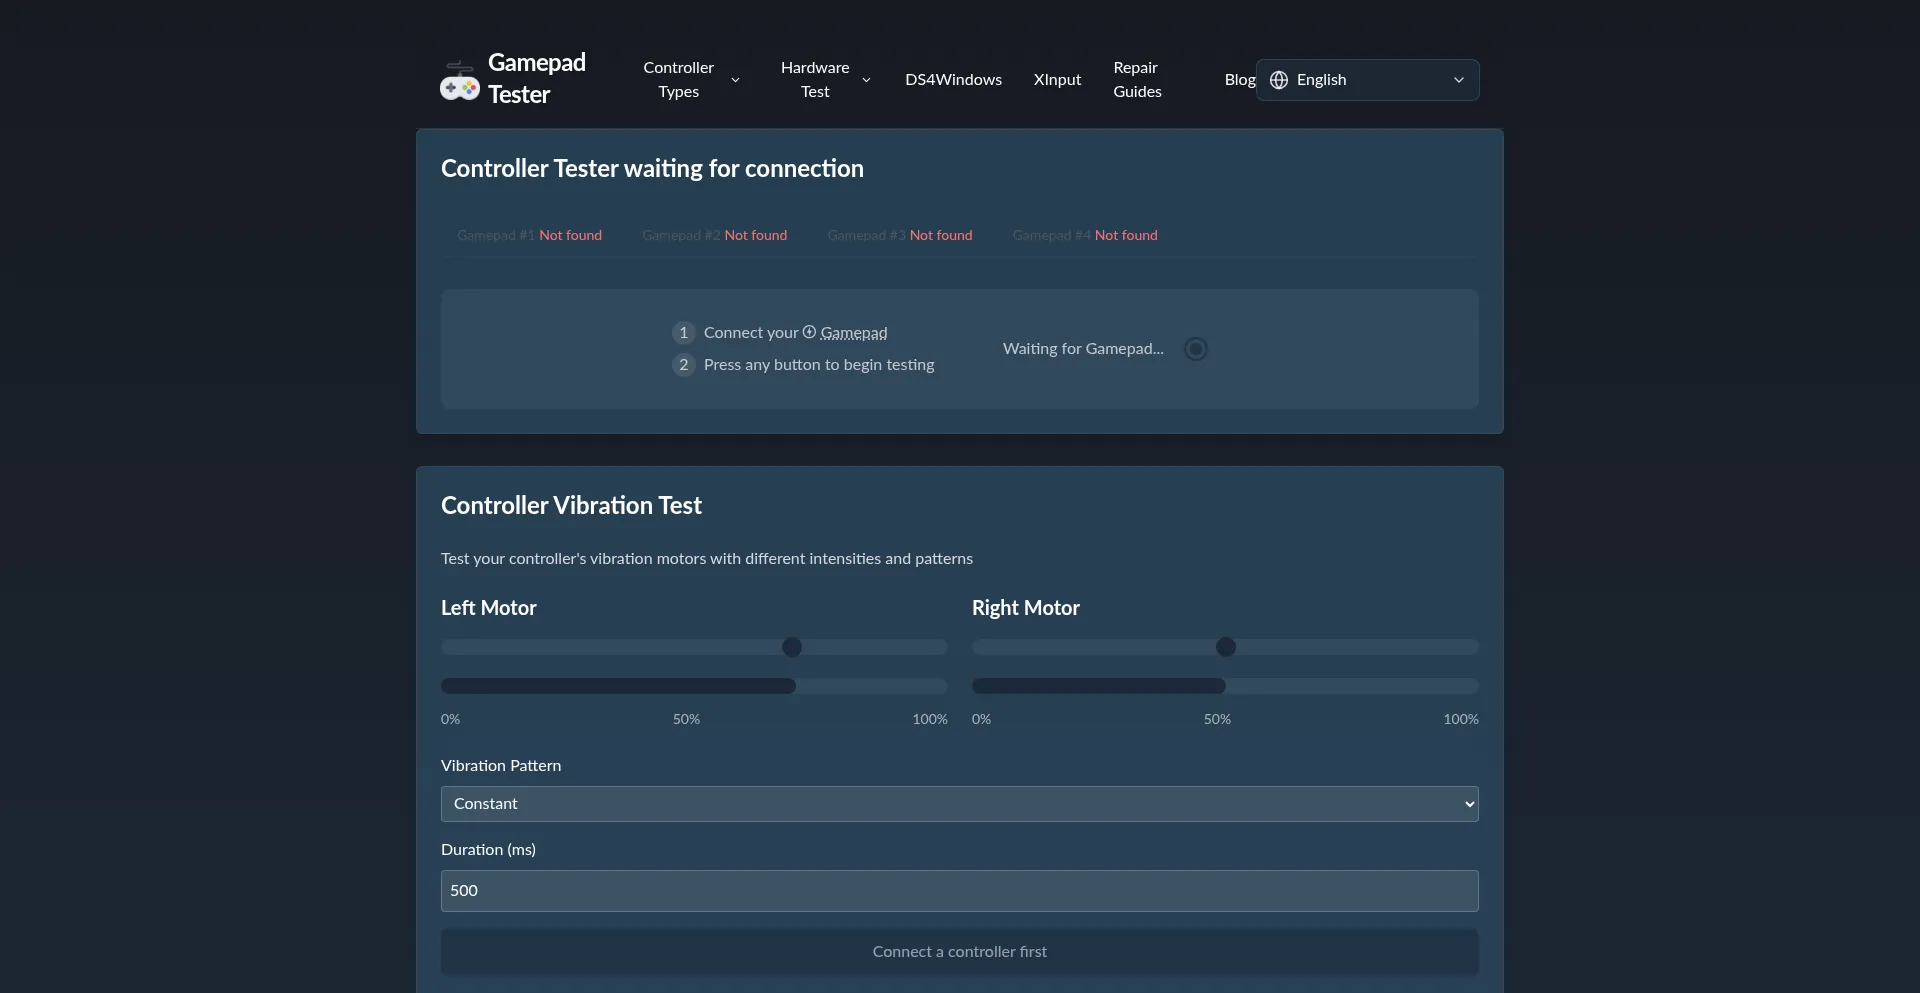The width and height of the screenshot is (1920, 993).
Task: Click the Gamepad Tester controller logo icon
Action: [460, 82]
